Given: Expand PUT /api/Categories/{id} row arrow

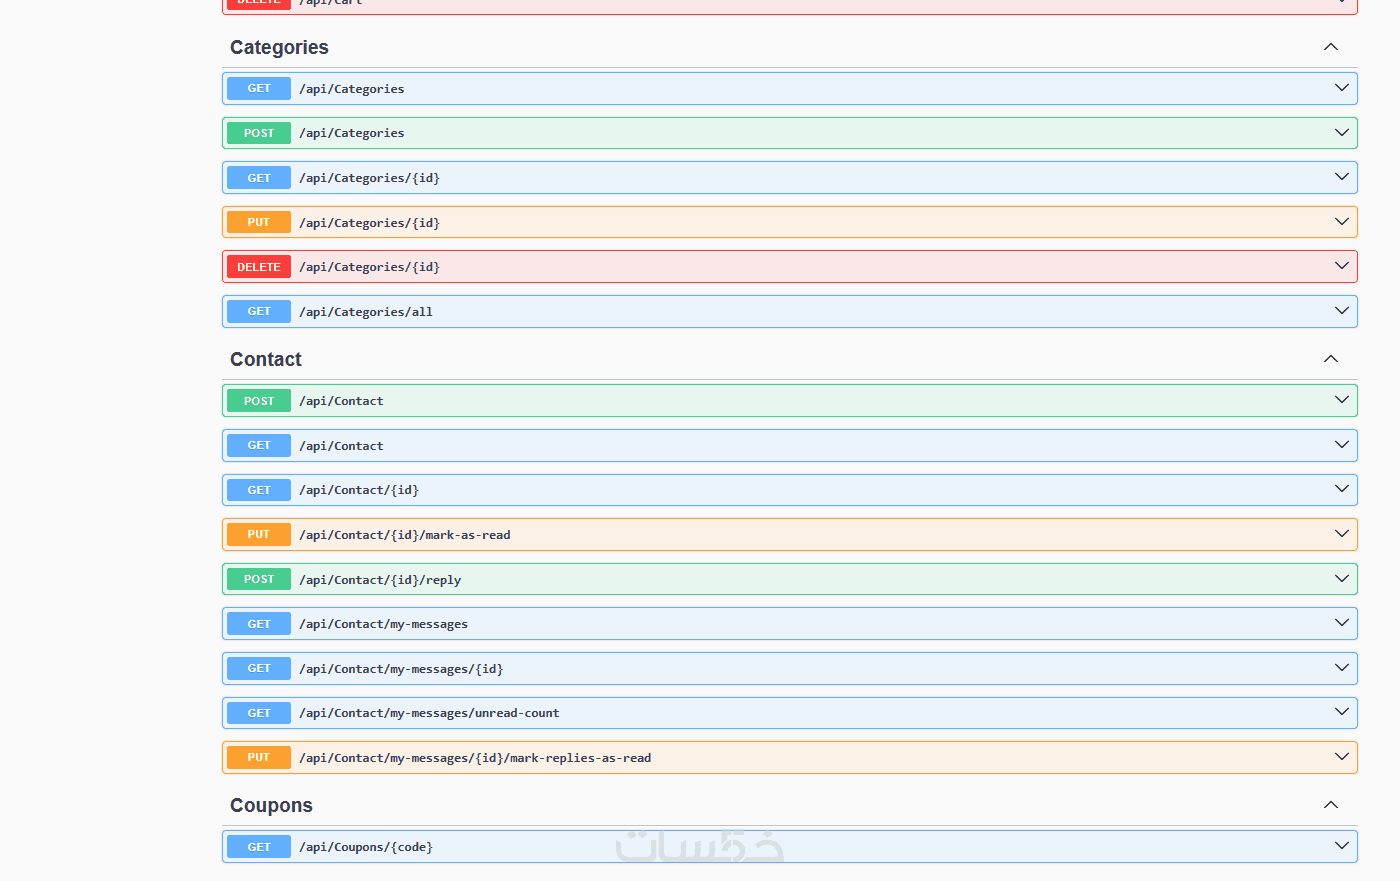Looking at the screenshot, I should pos(1342,222).
